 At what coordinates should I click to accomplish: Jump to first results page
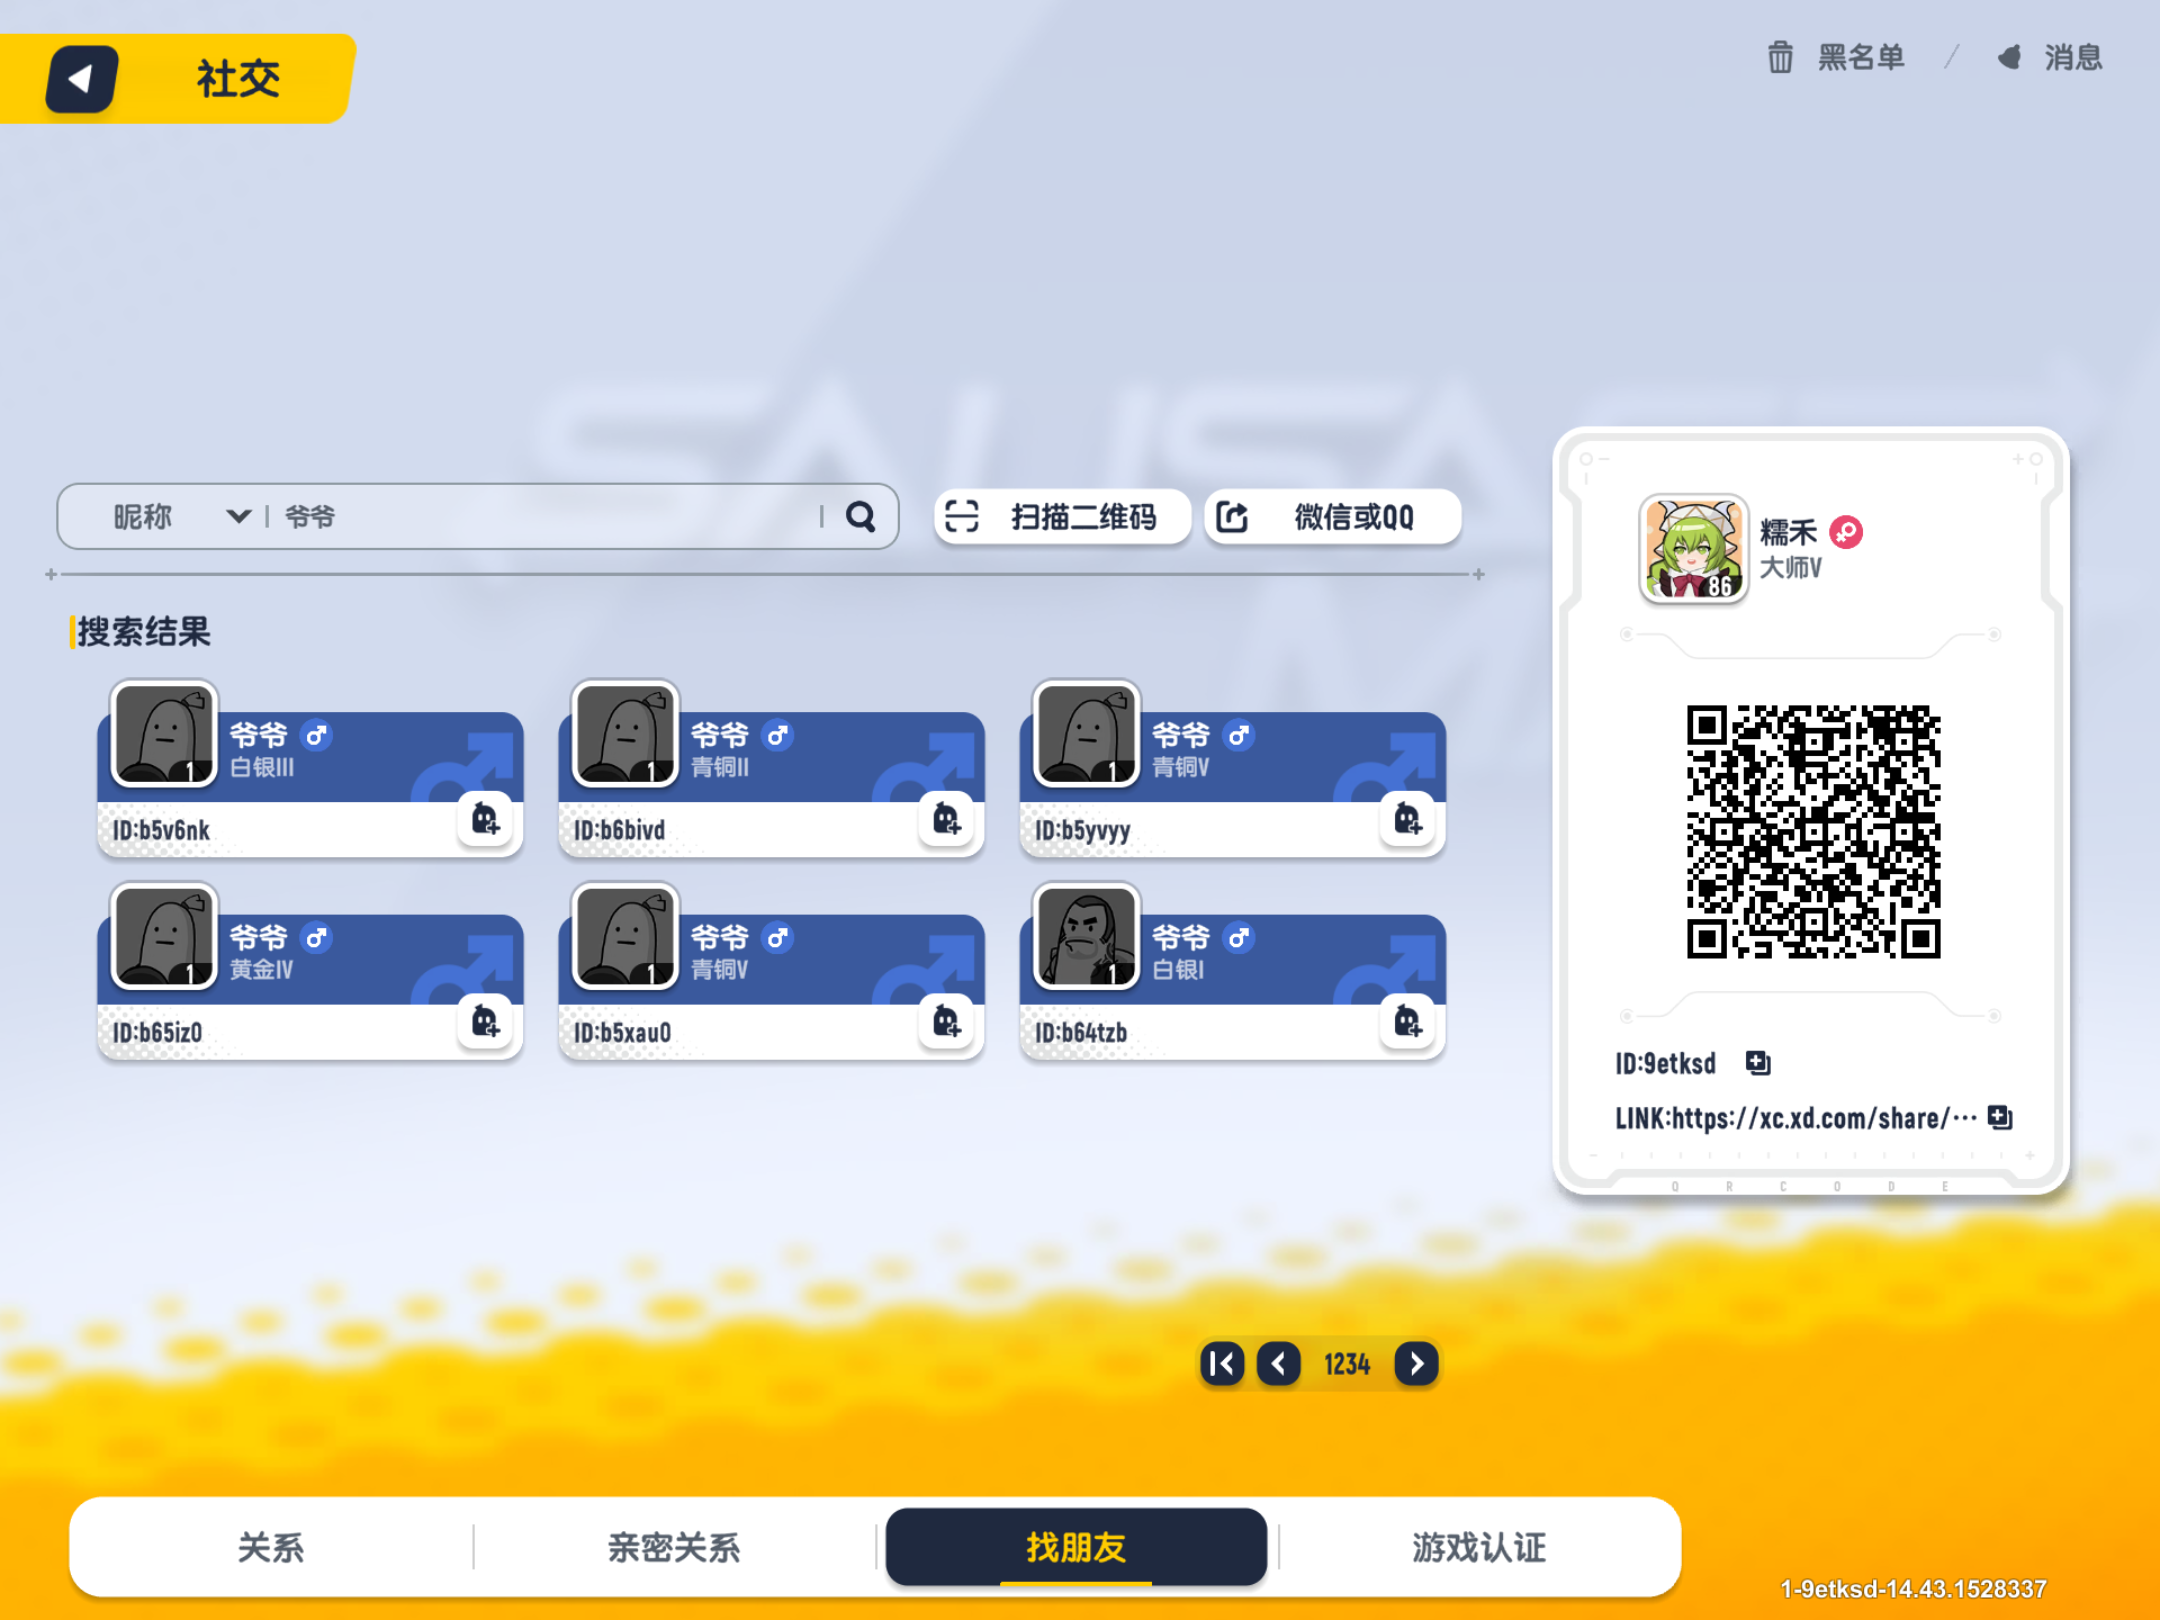click(1221, 1363)
